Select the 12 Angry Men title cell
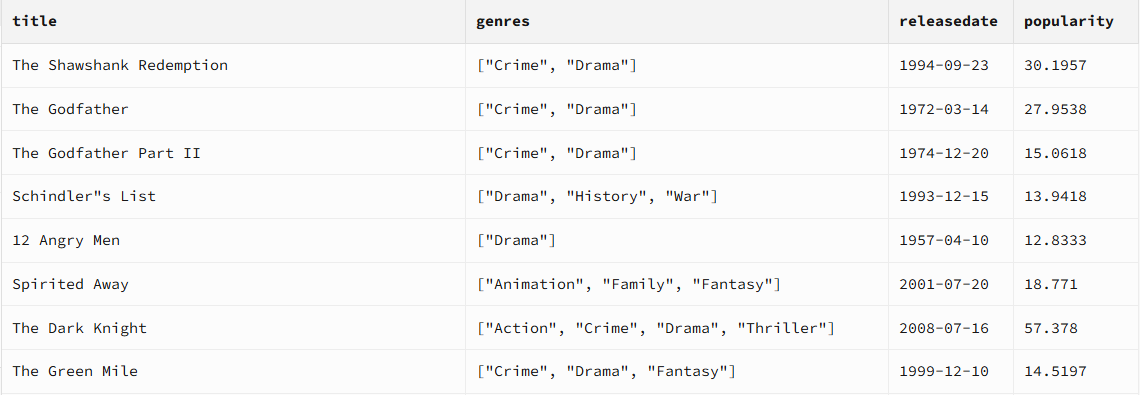The image size is (1140, 395). click(233, 240)
